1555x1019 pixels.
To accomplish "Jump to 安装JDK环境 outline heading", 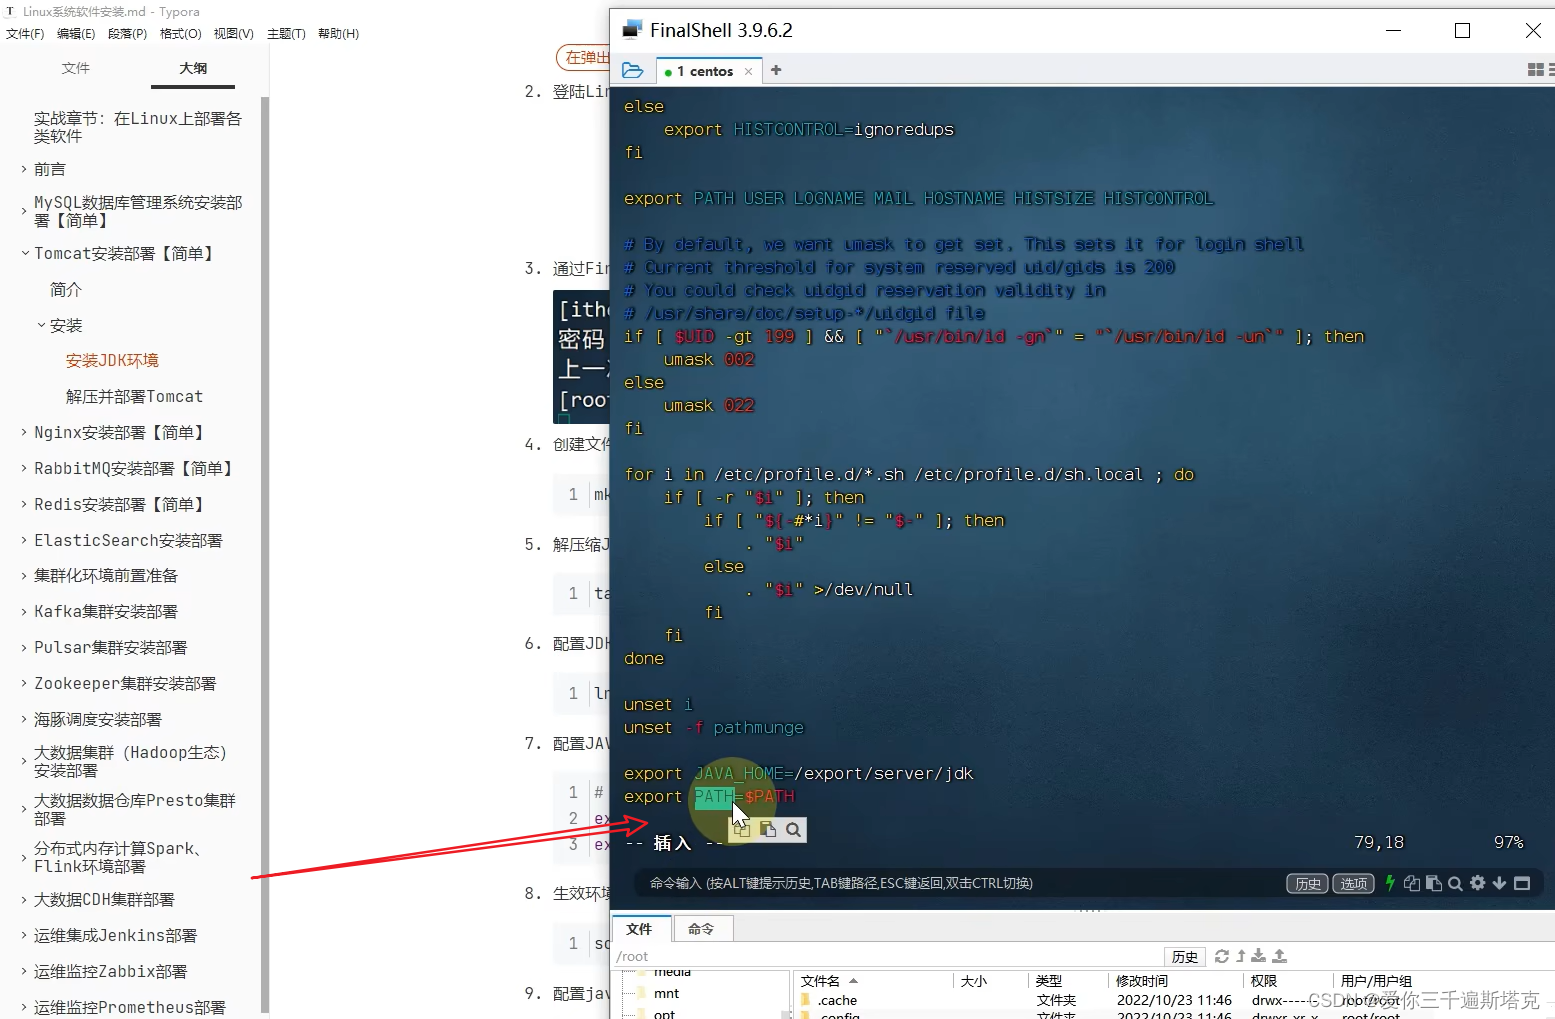I will pyautogui.click(x=112, y=360).
